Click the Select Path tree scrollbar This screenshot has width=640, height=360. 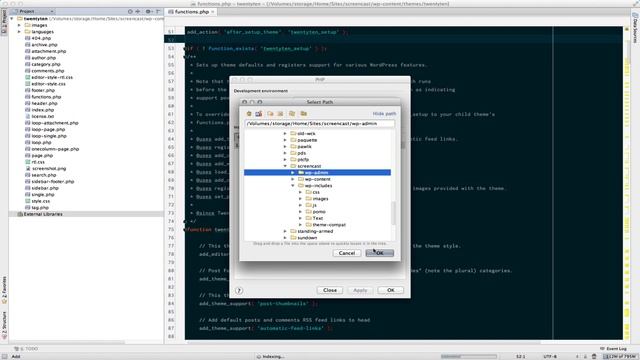tap(393, 213)
